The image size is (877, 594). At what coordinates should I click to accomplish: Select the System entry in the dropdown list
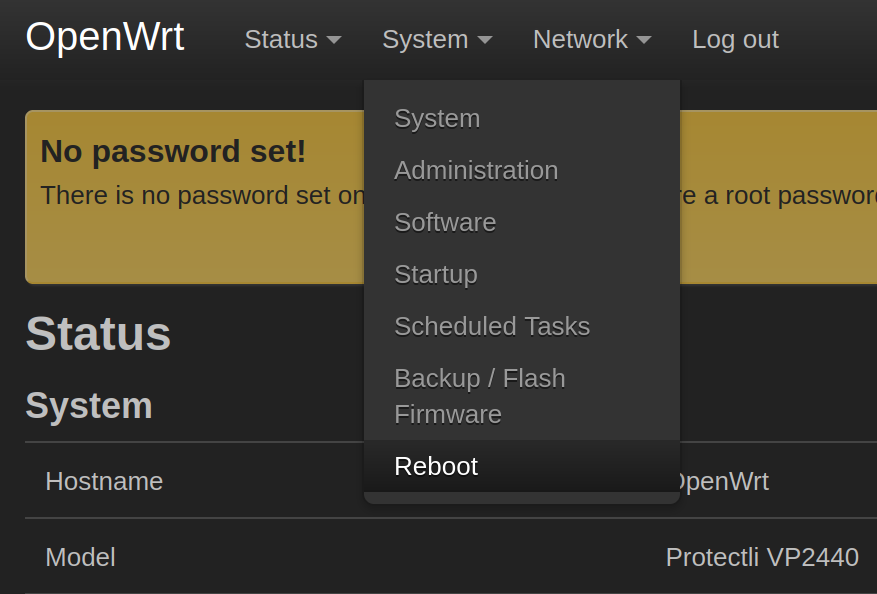pos(437,118)
